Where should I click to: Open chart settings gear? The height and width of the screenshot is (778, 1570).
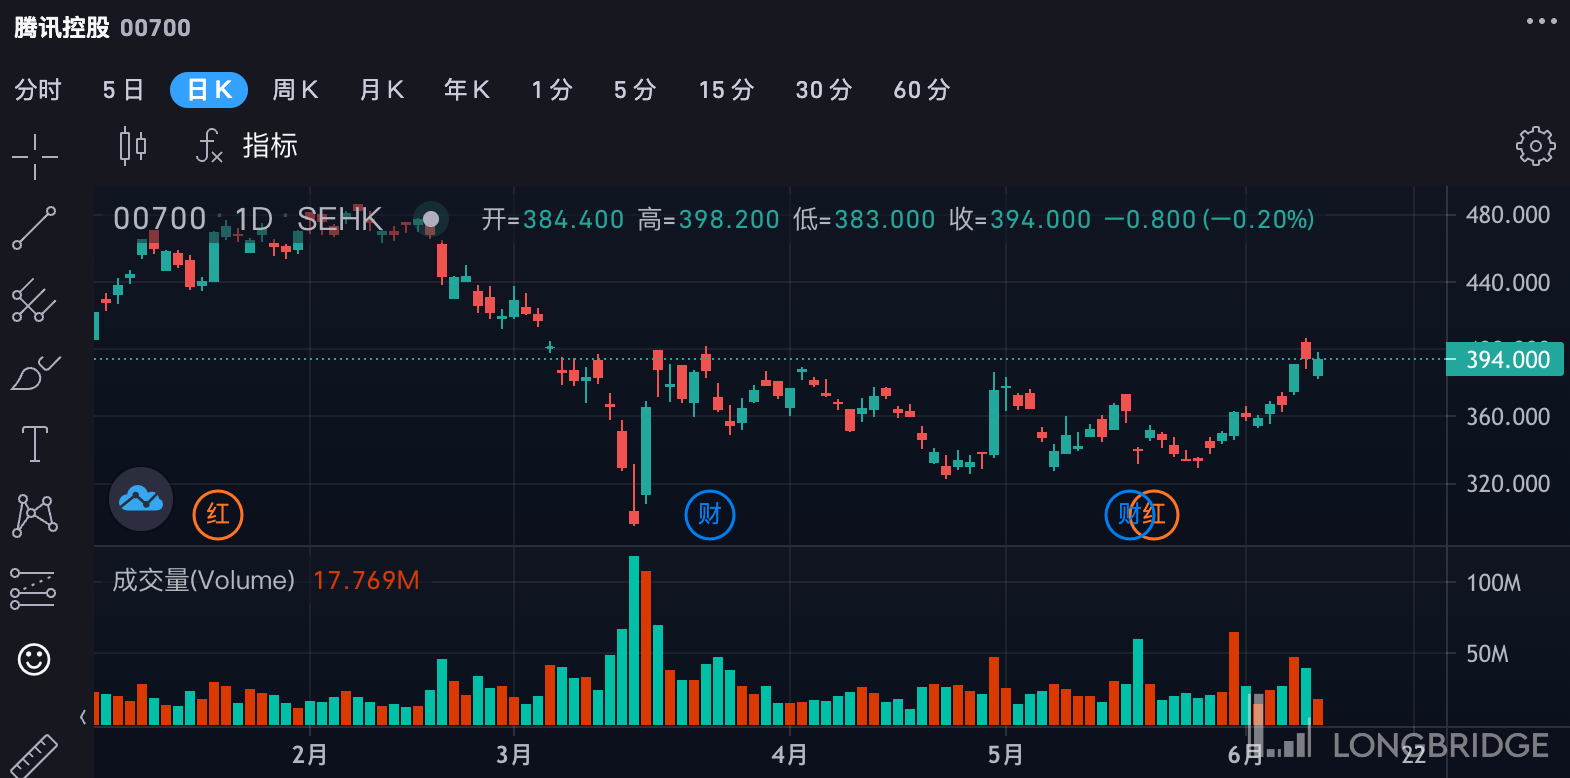1536,146
